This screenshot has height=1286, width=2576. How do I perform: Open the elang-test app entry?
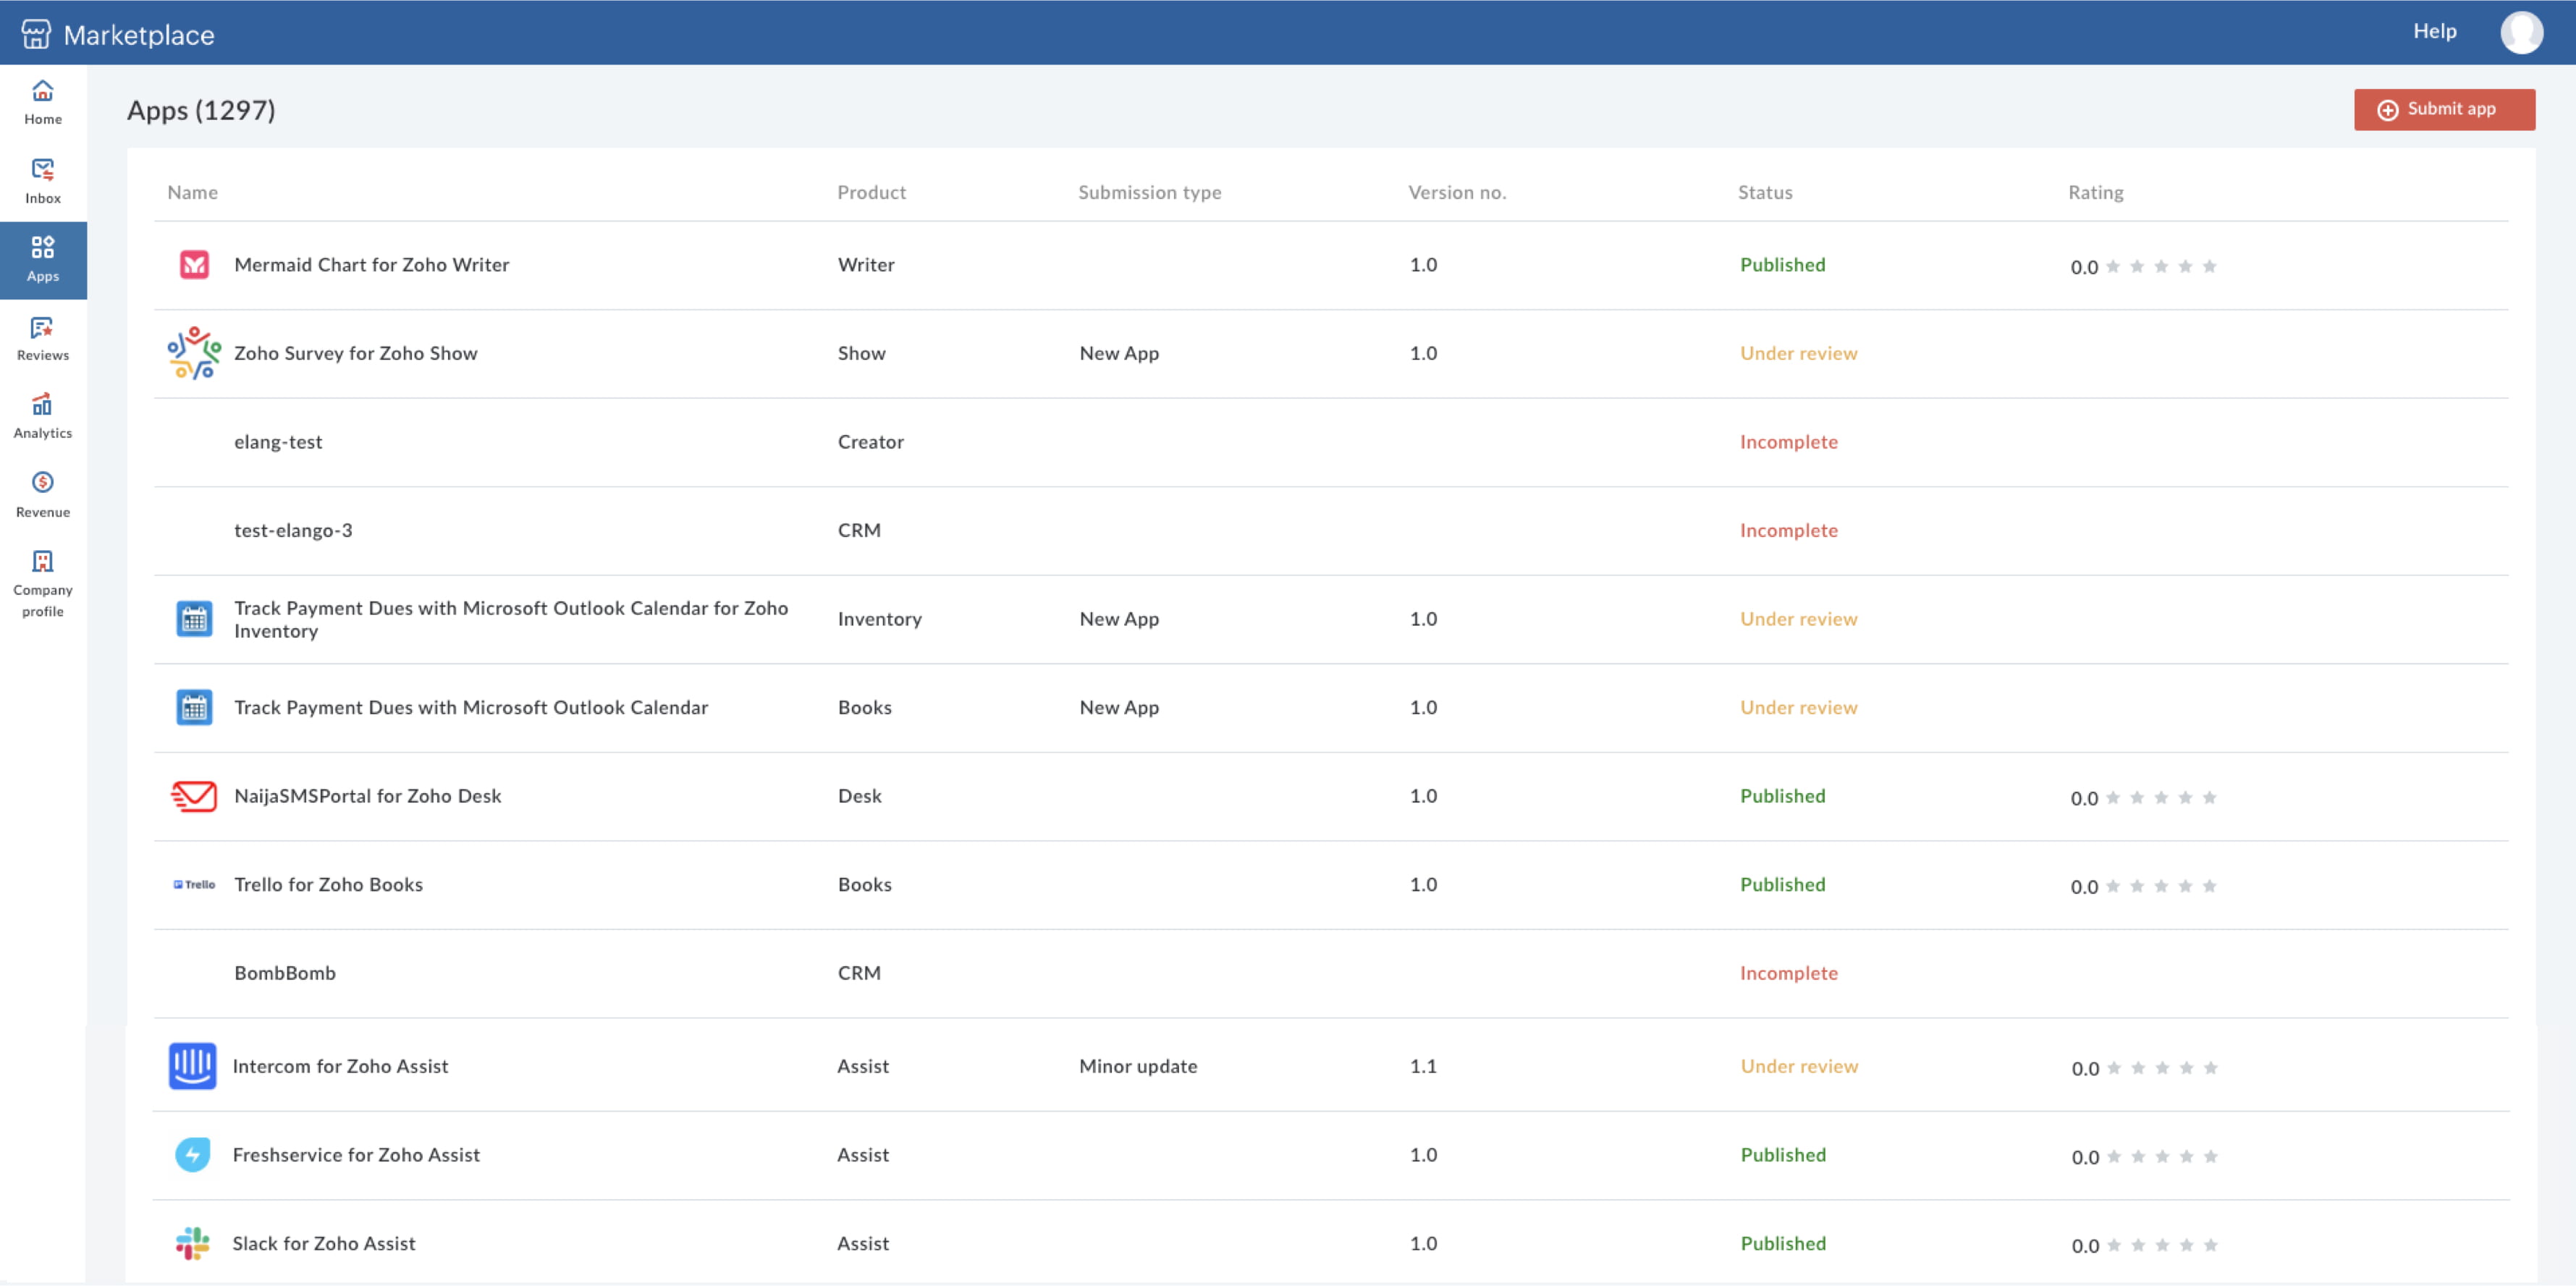coord(278,442)
